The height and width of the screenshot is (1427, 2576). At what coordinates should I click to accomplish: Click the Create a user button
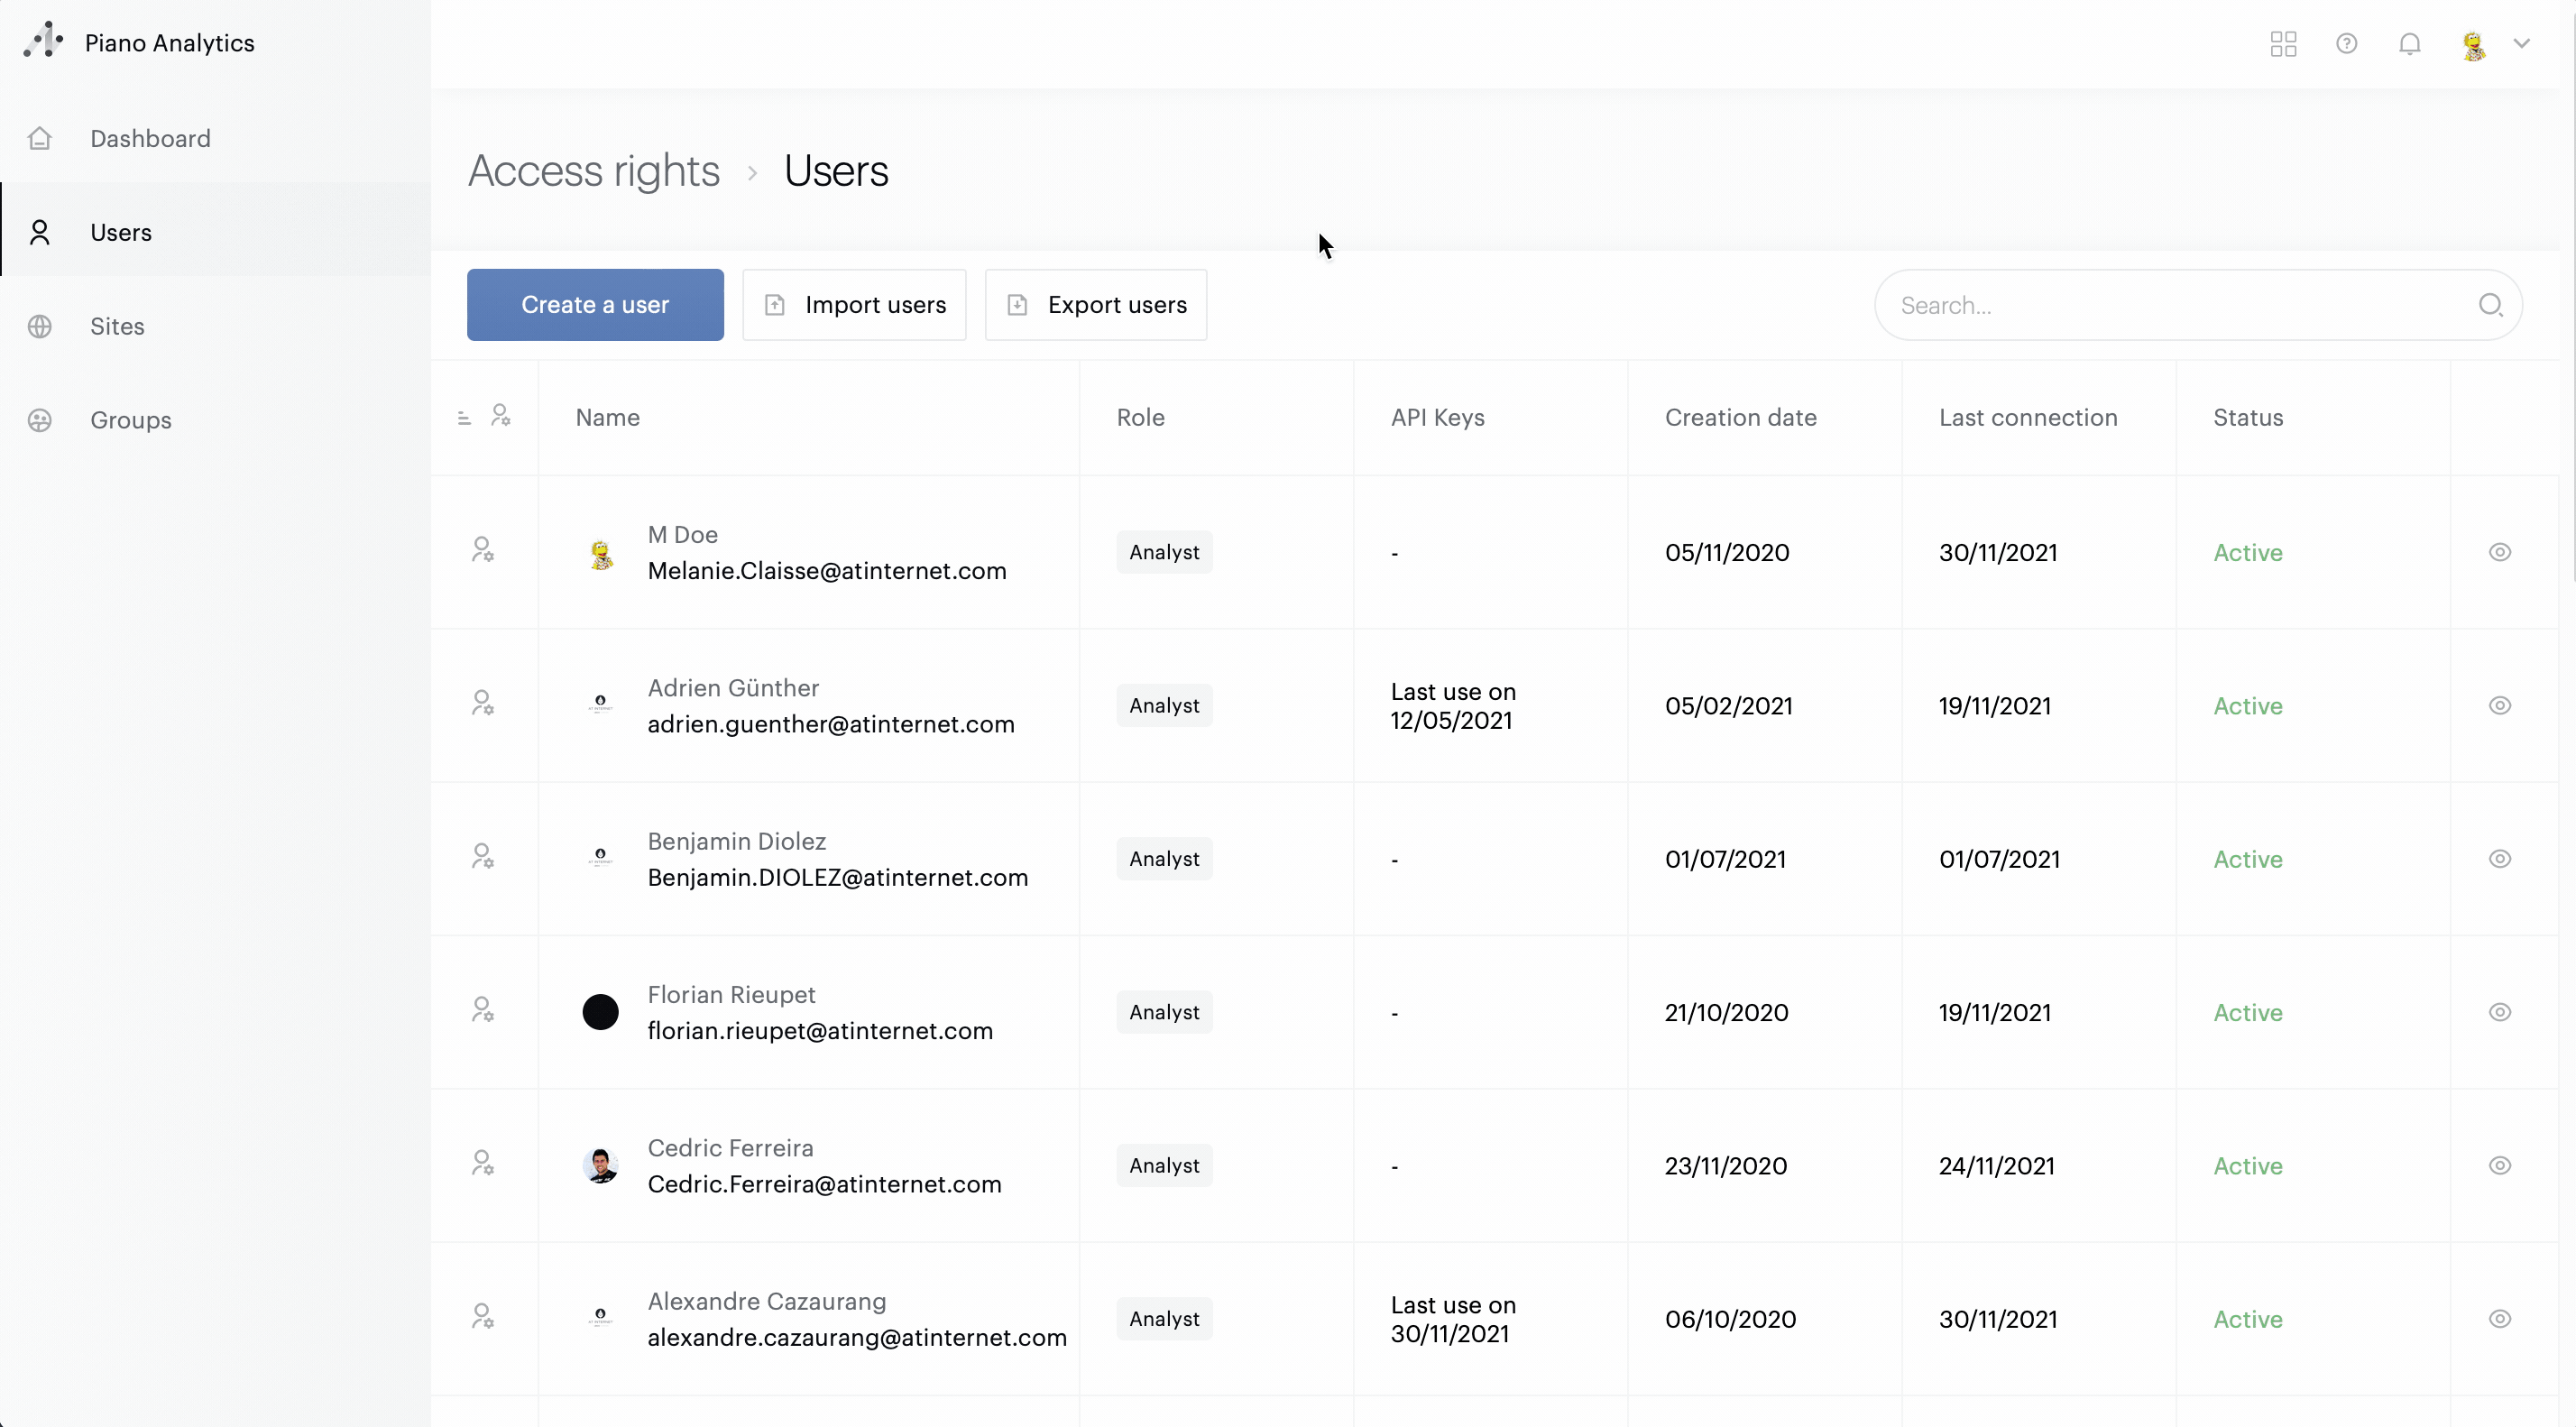(x=595, y=305)
